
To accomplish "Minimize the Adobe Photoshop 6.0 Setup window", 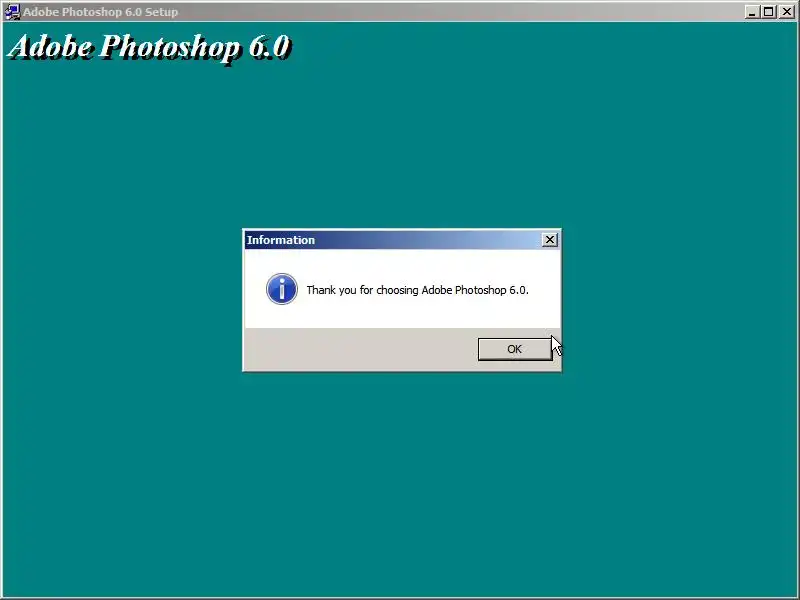I will click(751, 12).
